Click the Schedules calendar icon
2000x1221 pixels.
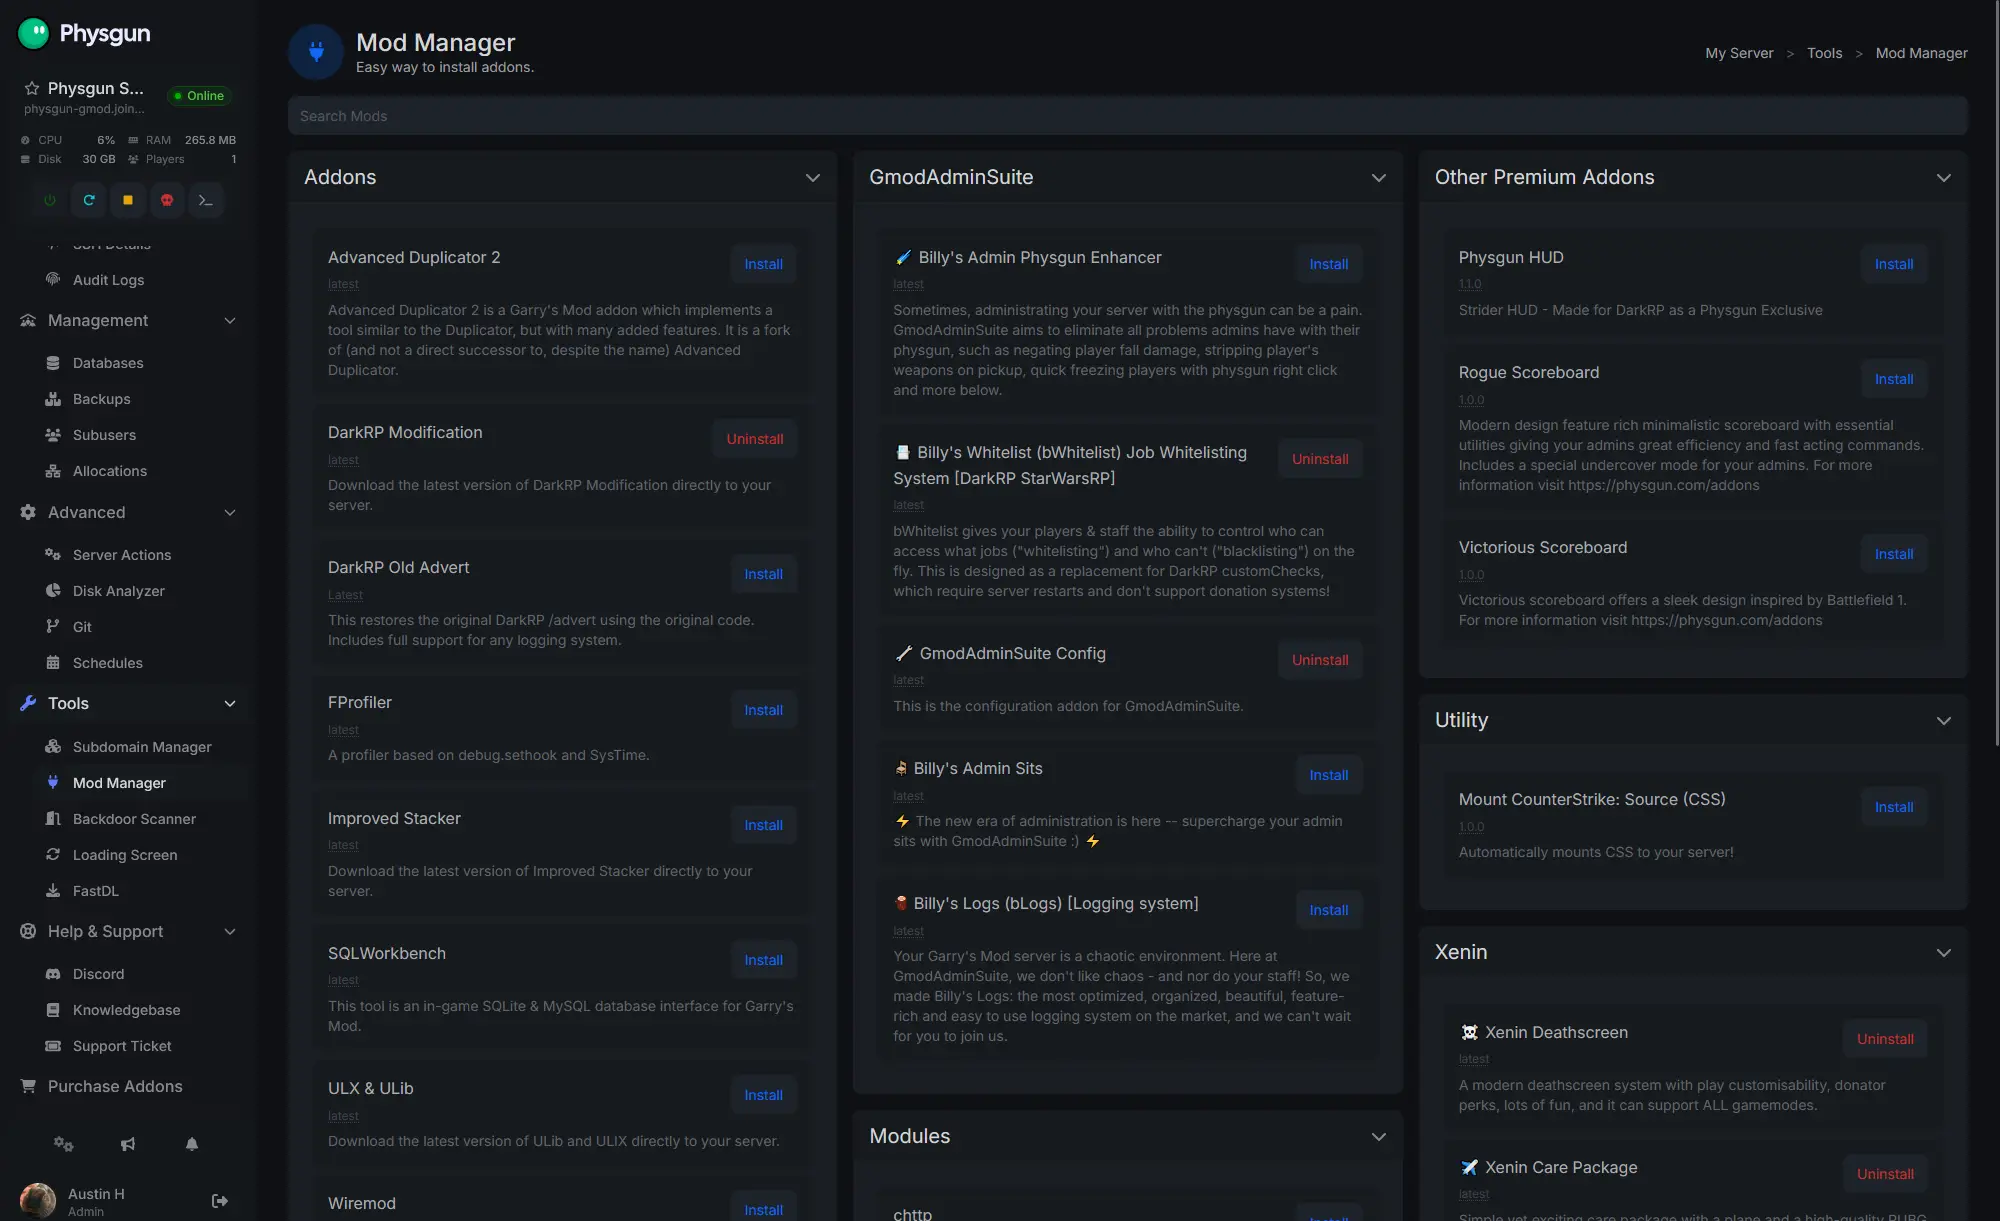click(53, 663)
